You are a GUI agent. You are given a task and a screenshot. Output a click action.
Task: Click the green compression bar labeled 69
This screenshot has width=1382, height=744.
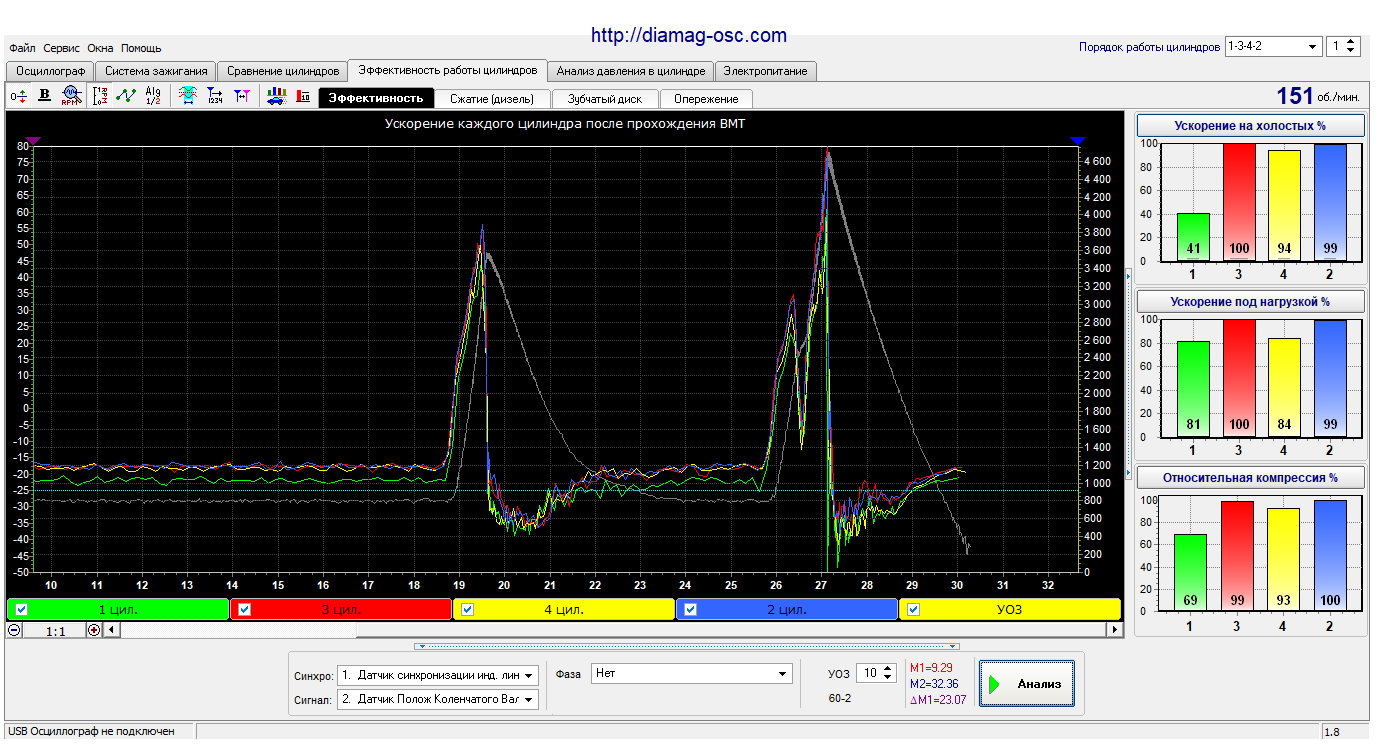pyautogui.click(x=1190, y=572)
